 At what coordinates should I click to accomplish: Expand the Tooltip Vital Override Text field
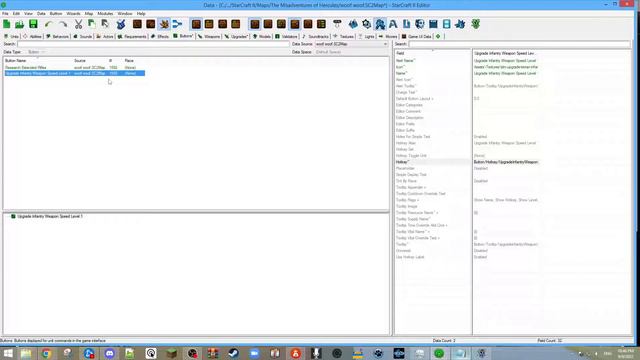click(418, 238)
